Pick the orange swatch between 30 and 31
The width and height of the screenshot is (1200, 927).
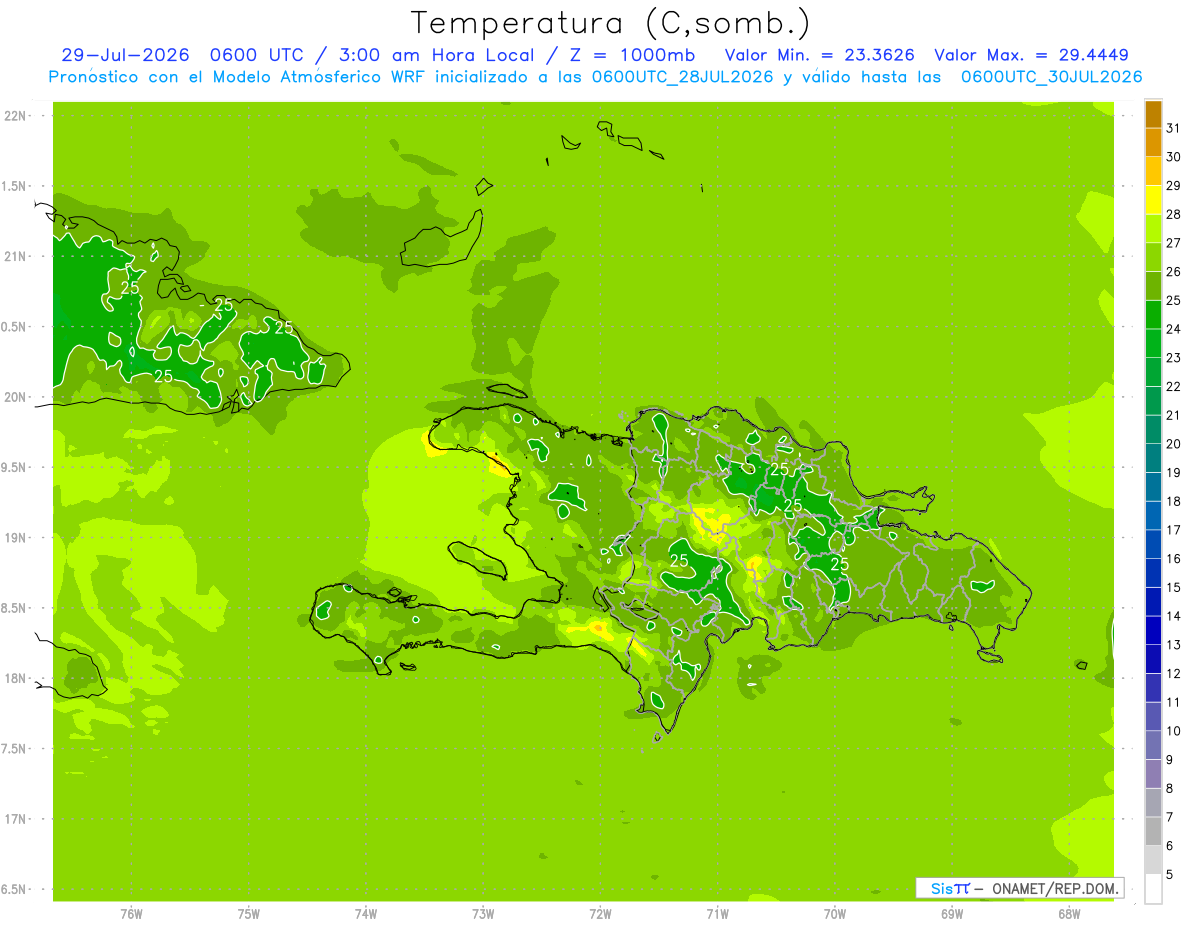1153,143
